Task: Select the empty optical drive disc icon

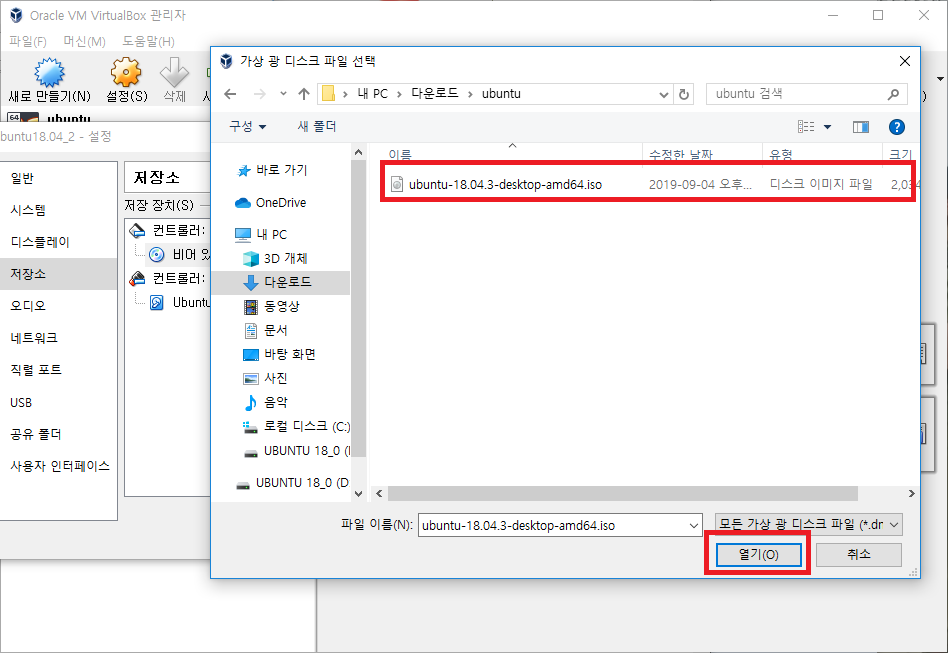Action: (157, 255)
